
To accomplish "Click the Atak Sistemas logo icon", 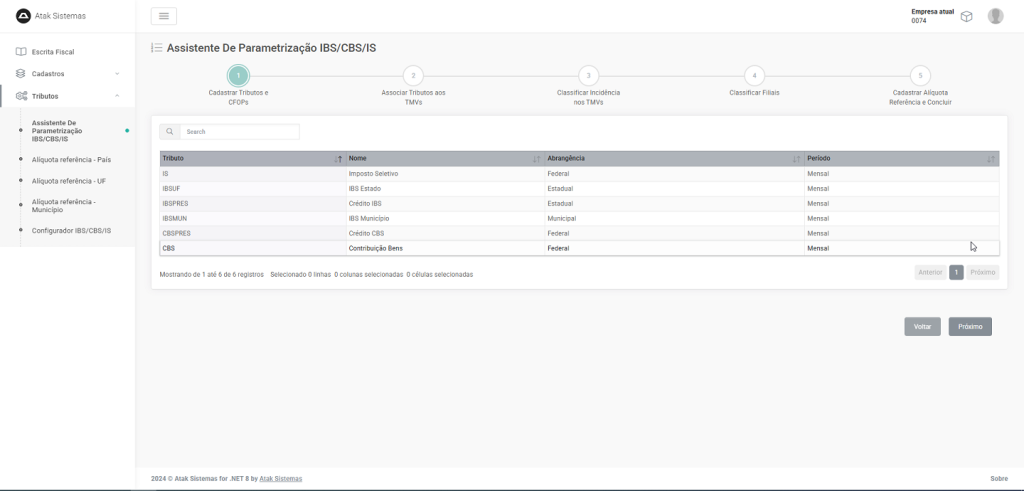I will point(24,15).
